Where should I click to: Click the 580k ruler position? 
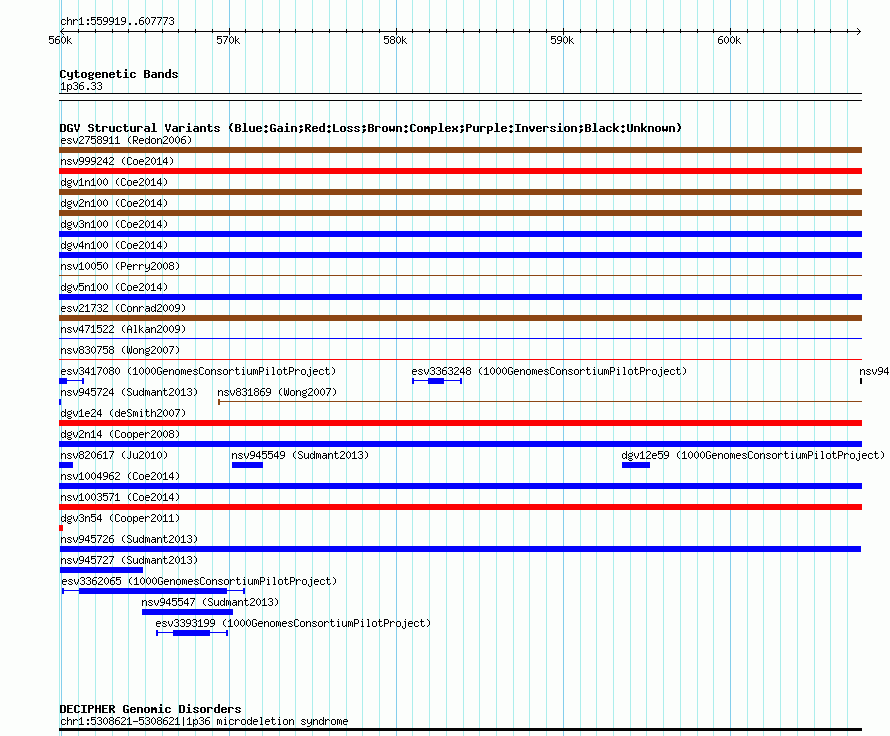[395, 40]
